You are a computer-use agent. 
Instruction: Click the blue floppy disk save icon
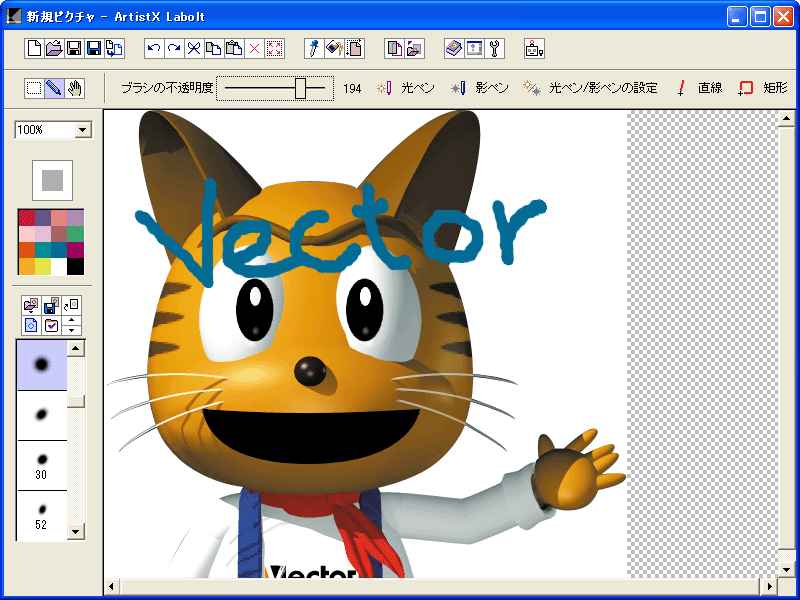tap(94, 48)
